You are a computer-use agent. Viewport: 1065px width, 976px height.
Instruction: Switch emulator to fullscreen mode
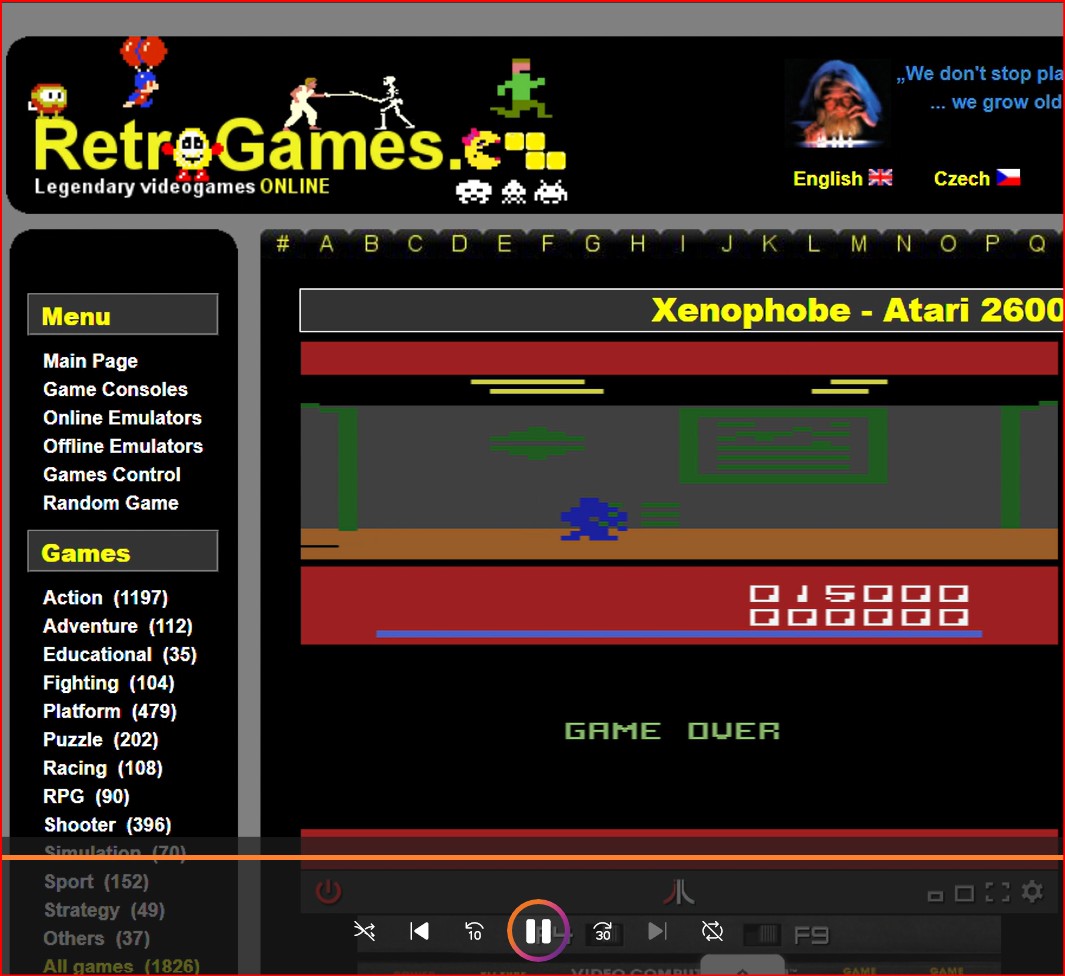coord(997,893)
